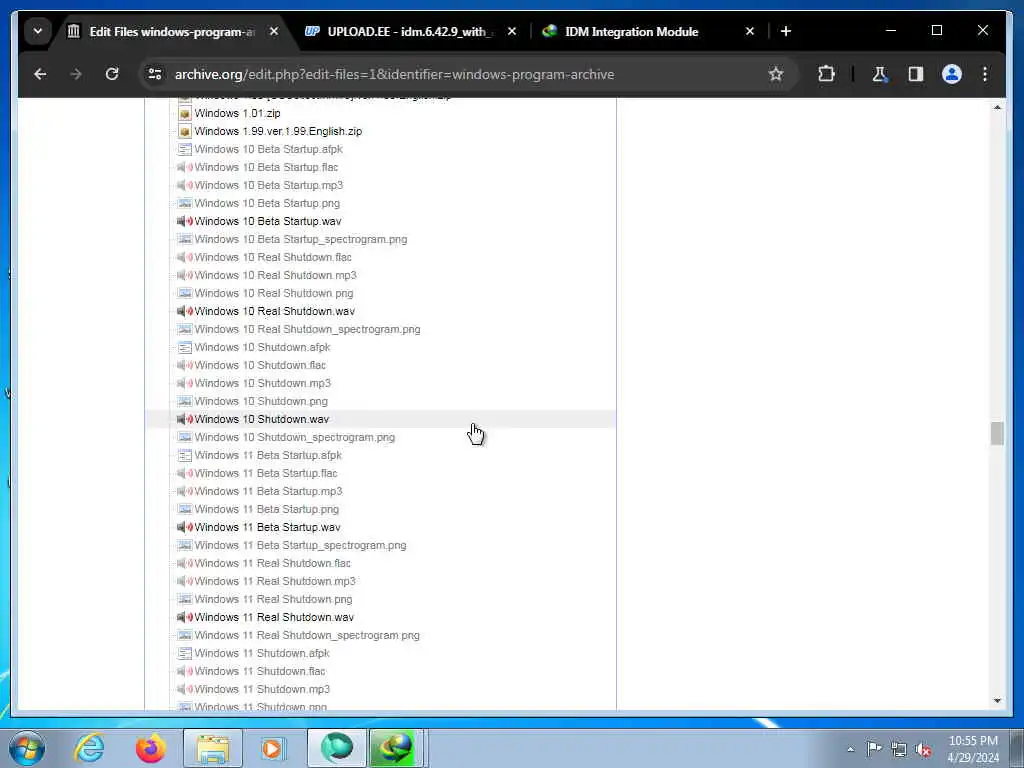
Task: Select Windows 10 Real Shutdown_spectrogram.png
Action: click(308, 329)
